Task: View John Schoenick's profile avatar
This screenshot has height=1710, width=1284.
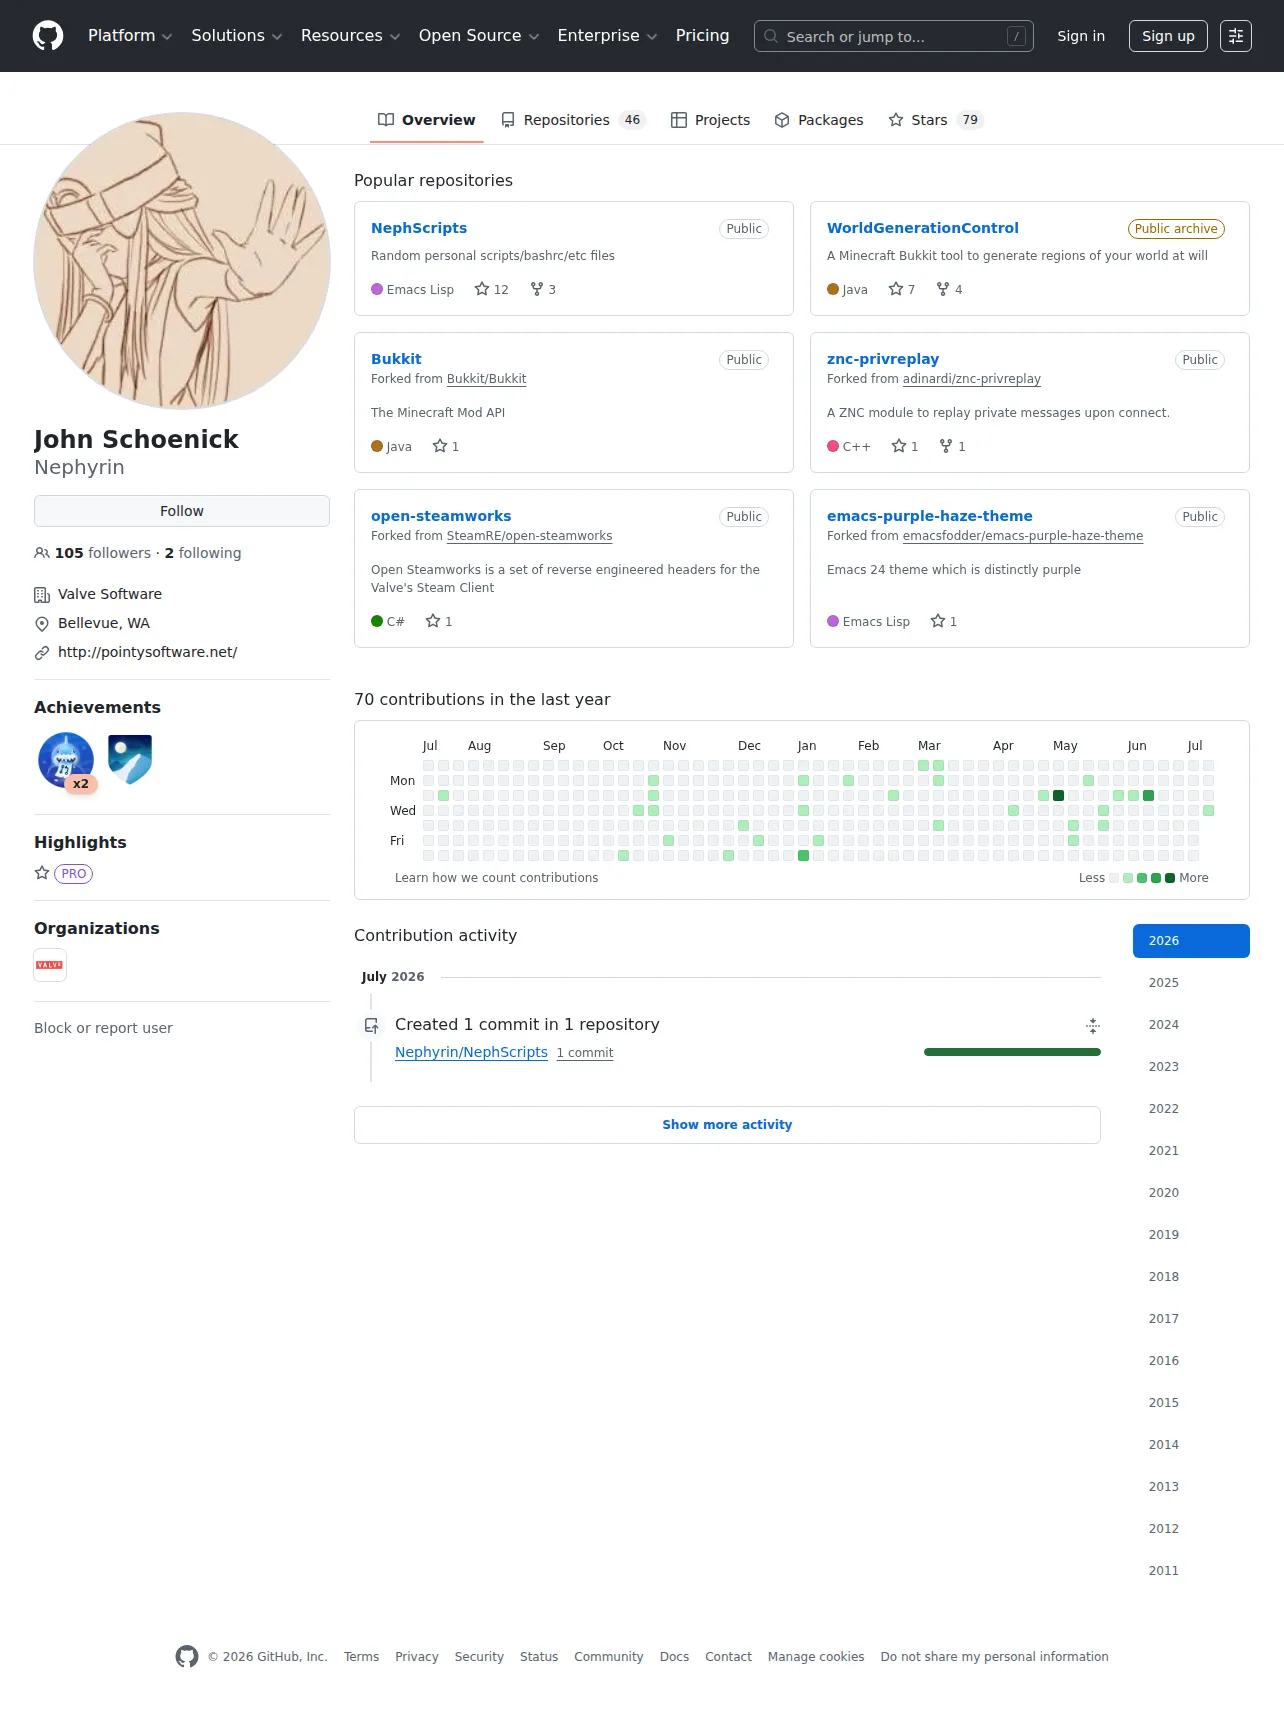Action: point(182,261)
